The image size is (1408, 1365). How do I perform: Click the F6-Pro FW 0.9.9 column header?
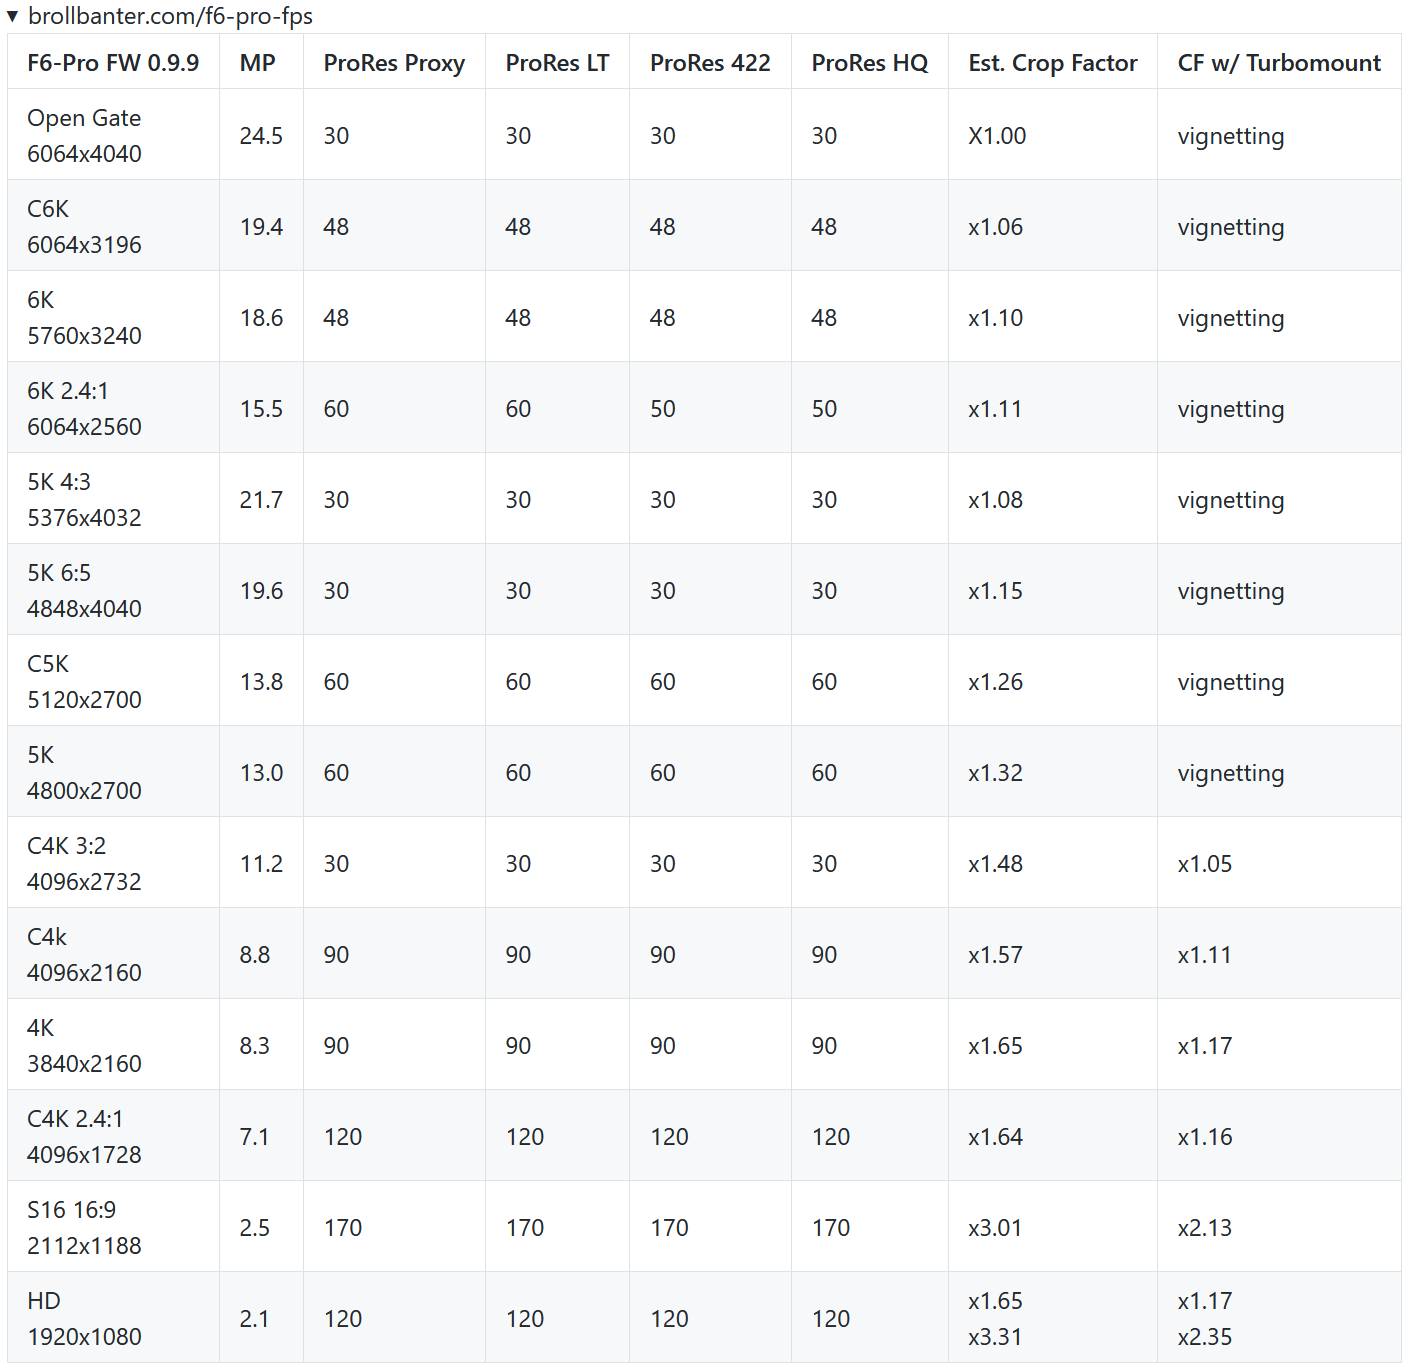113,63
